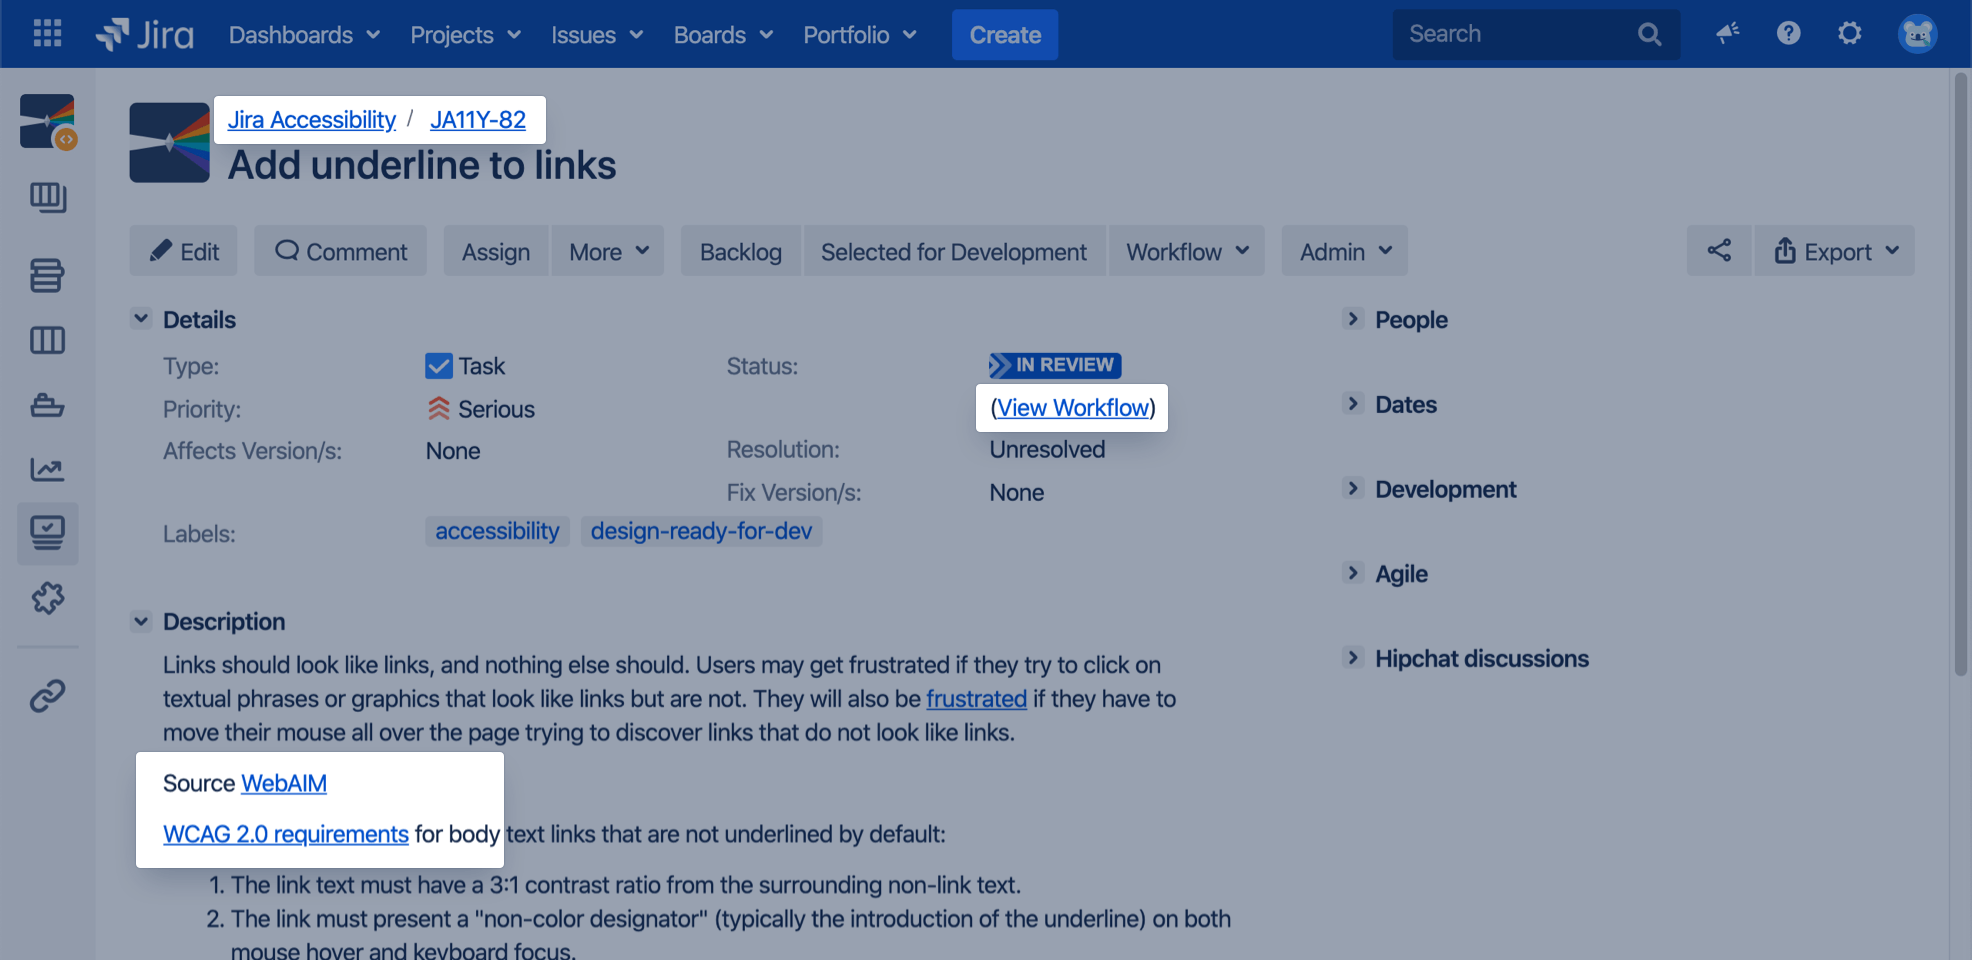Open the Jira Accessibility breadcrumb link
The image size is (1972, 960).
pyautogui.click(x=311, y=119)
